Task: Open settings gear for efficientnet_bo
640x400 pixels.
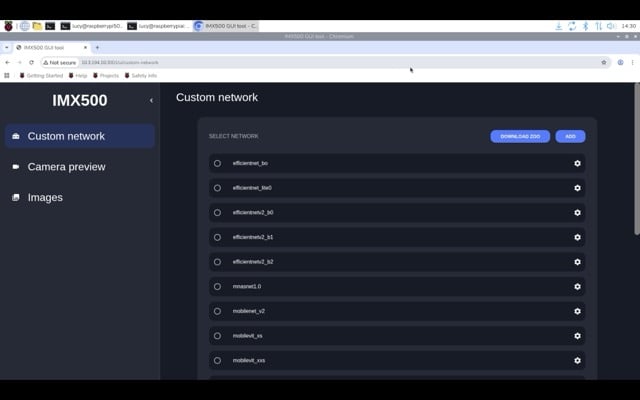Action: [x=577, y=163]
